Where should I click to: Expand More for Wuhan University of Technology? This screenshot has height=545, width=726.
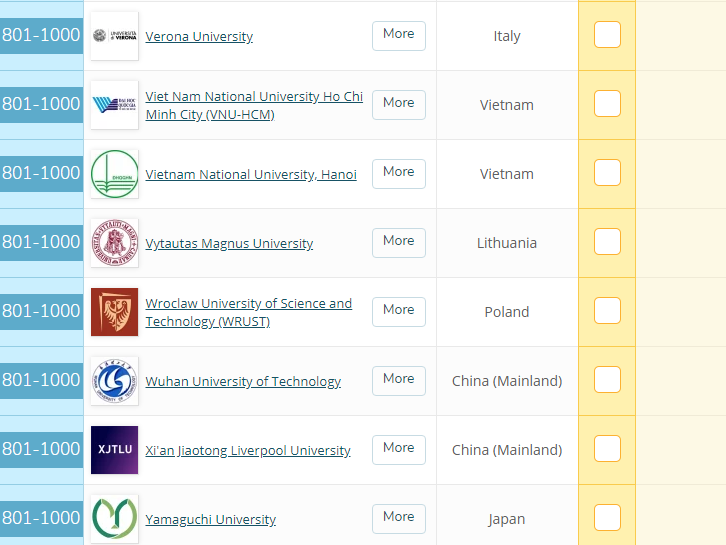[398, 380]
